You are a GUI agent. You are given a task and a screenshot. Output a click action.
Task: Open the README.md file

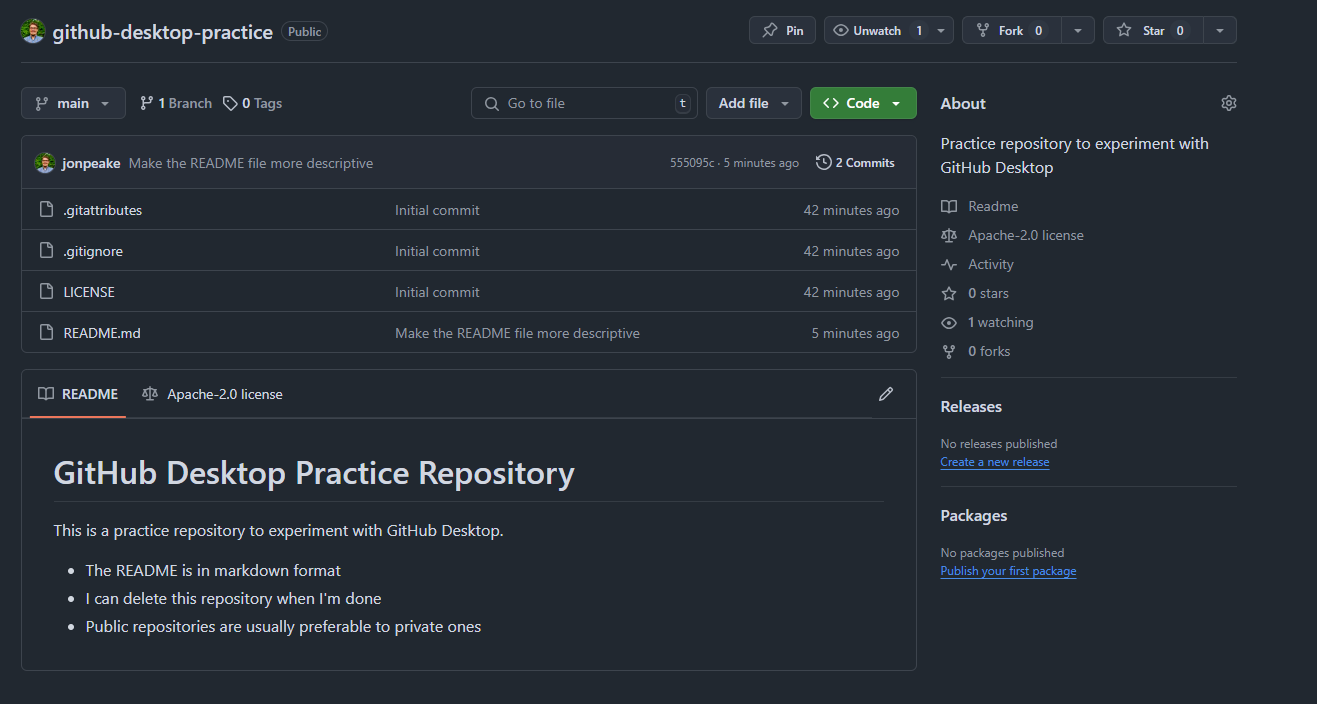[x=102, y=333]
